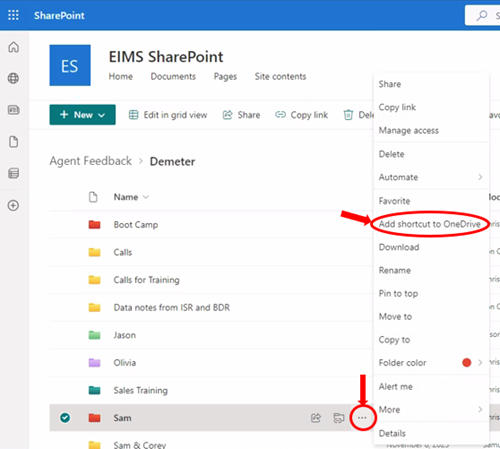Open Site contents navigation link
This screenshot has height=449, width=500.
(280, 77)
